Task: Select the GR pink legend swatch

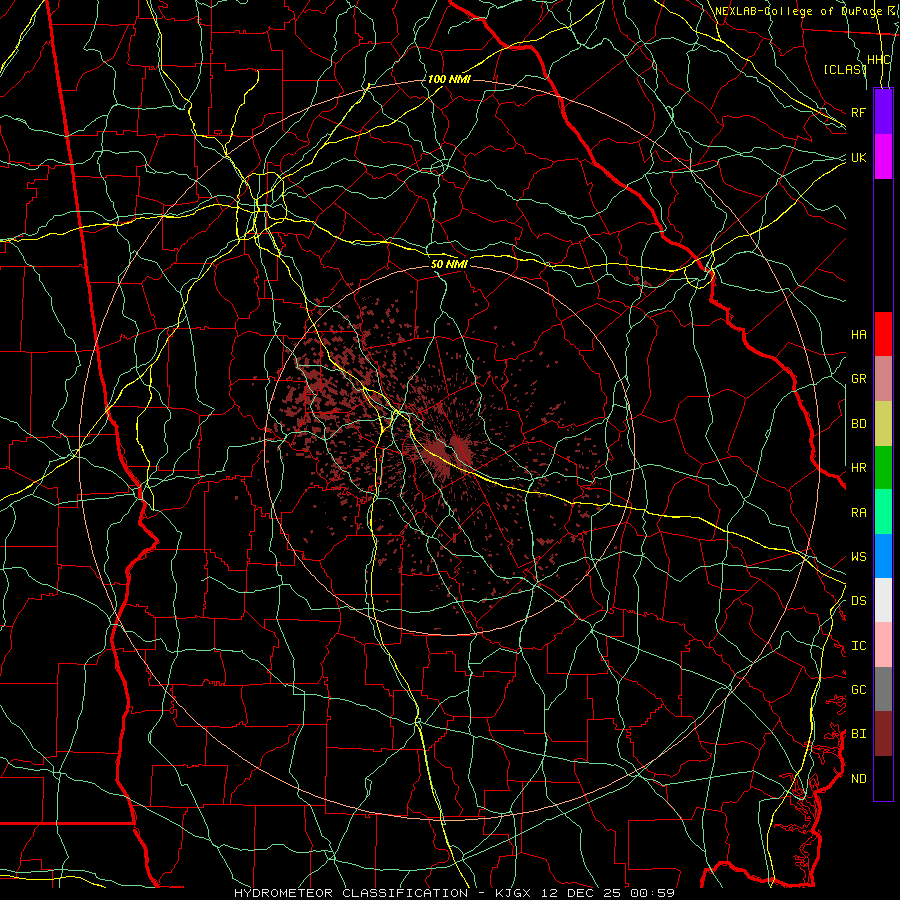Action: tap(883, 379)
